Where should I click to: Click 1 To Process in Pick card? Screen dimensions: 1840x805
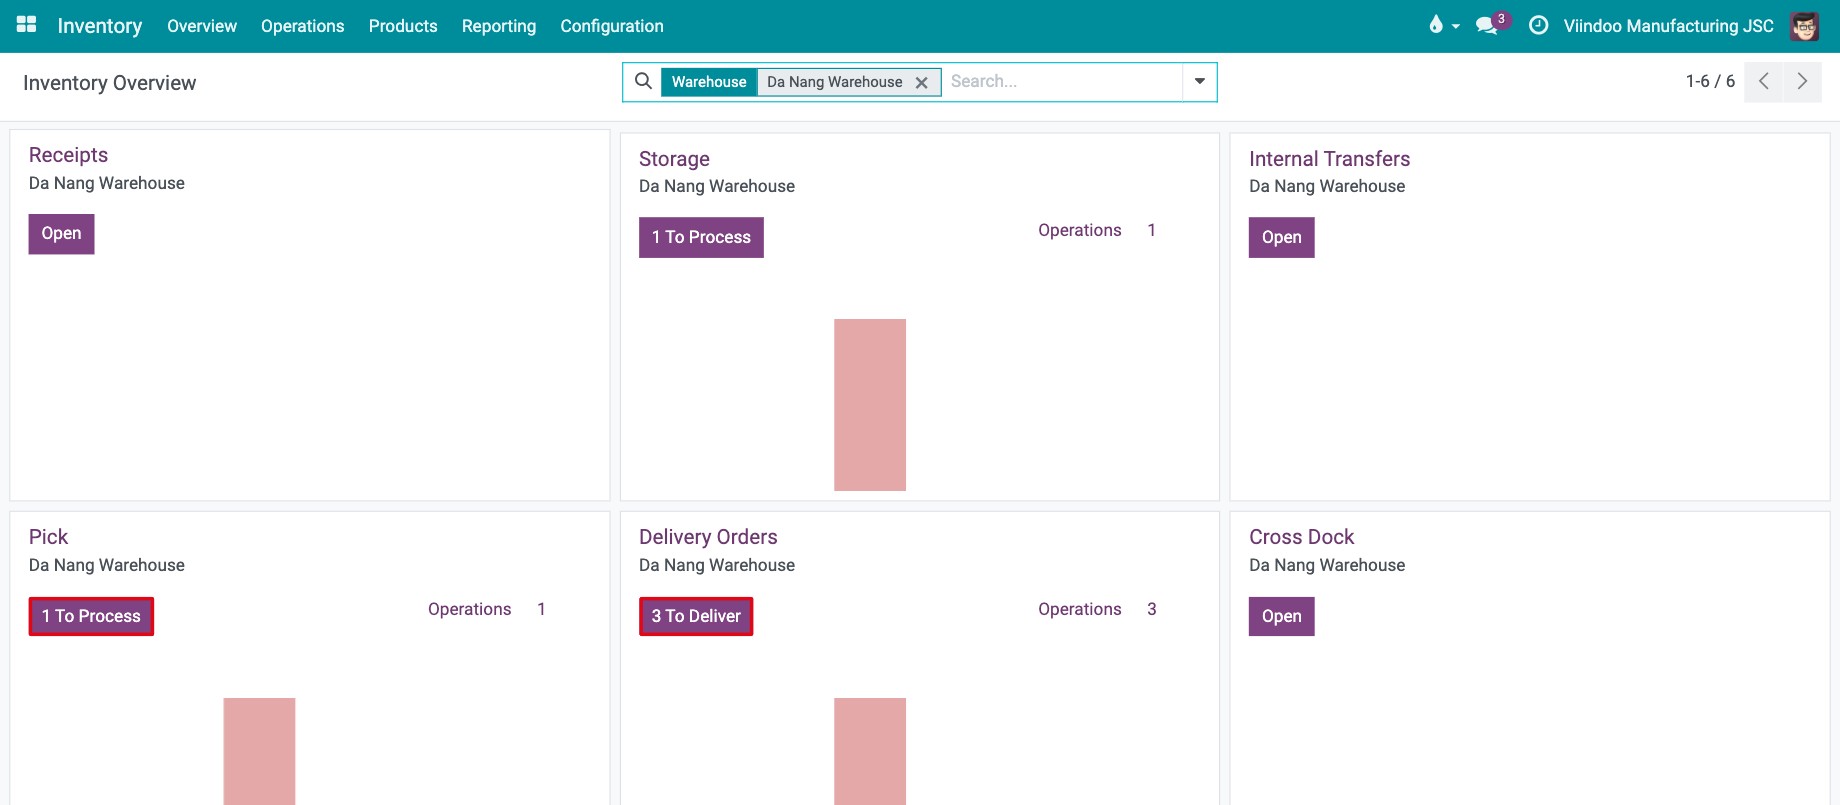point(91,616)
